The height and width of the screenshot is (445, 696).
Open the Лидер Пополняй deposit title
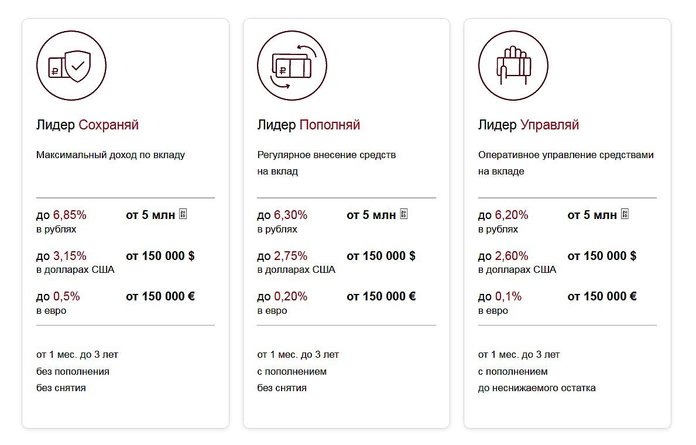coord(308,125)
